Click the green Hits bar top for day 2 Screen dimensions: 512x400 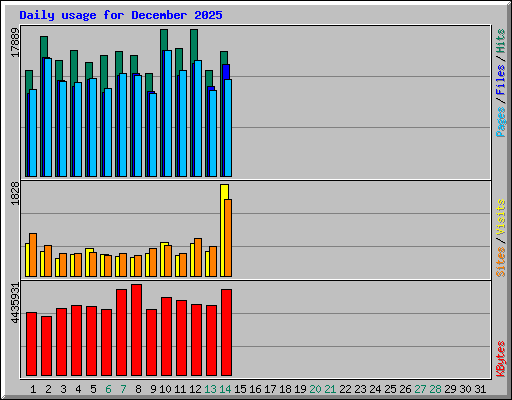point(44,47)
